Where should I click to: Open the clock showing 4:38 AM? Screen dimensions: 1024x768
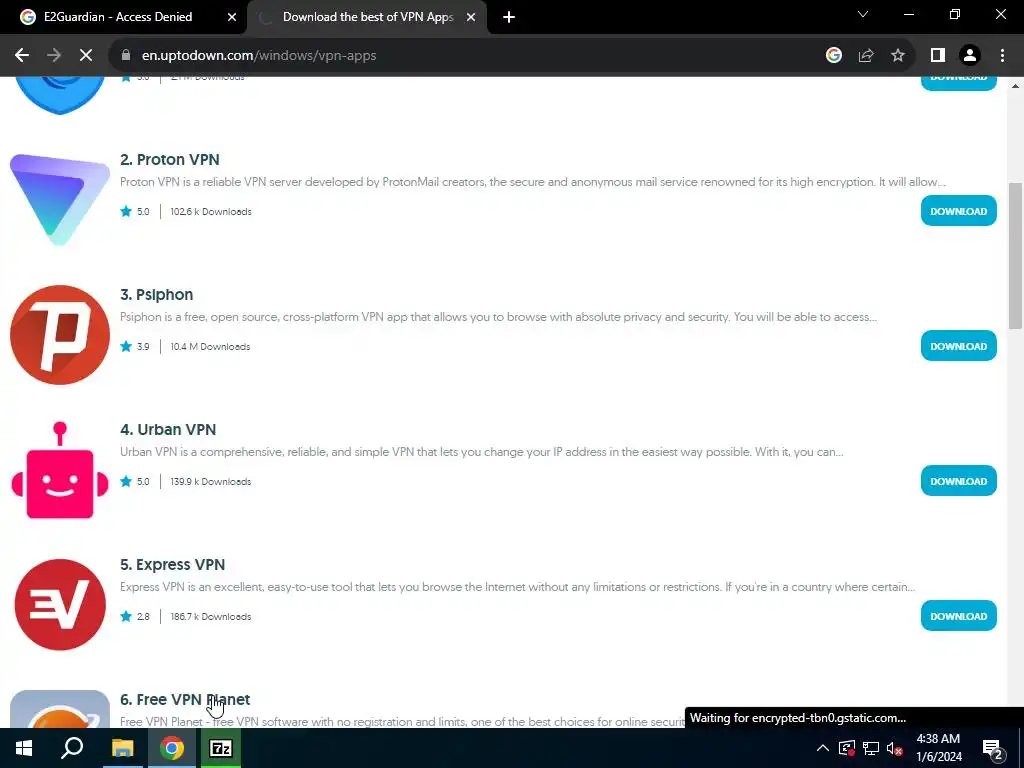tap(938, 748)
